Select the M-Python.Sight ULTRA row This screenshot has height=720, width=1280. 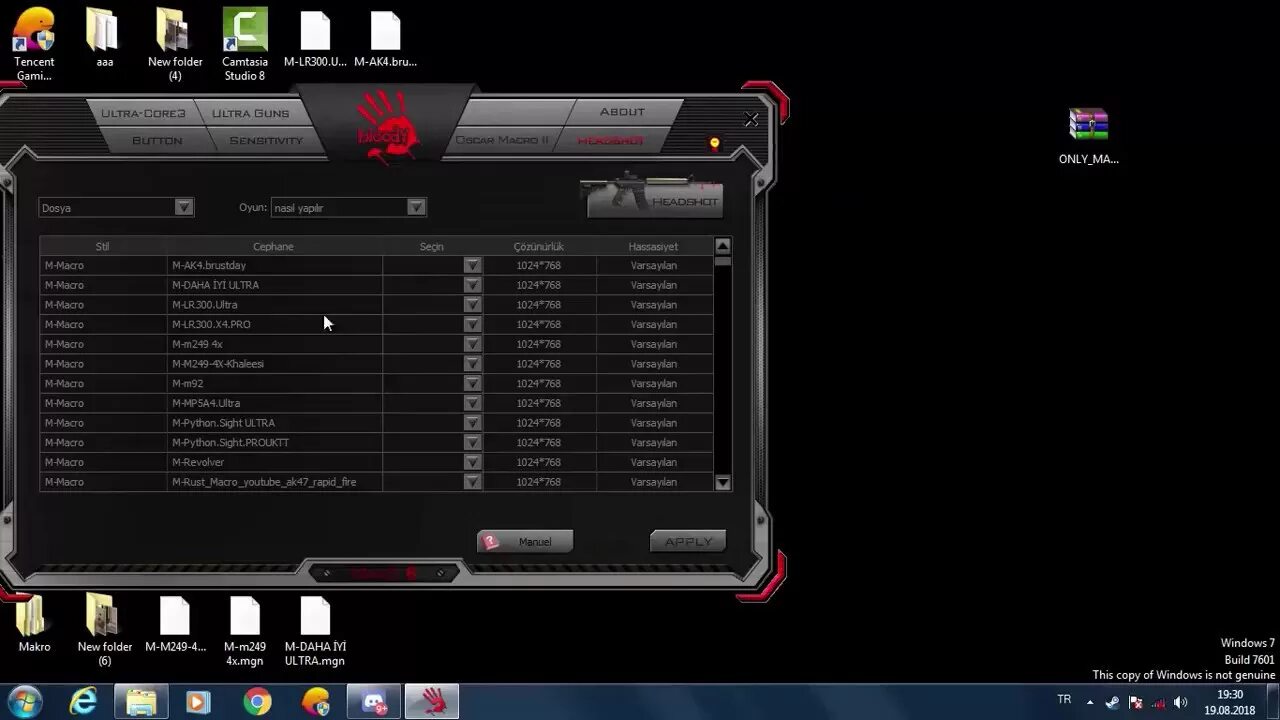(376, 423)
